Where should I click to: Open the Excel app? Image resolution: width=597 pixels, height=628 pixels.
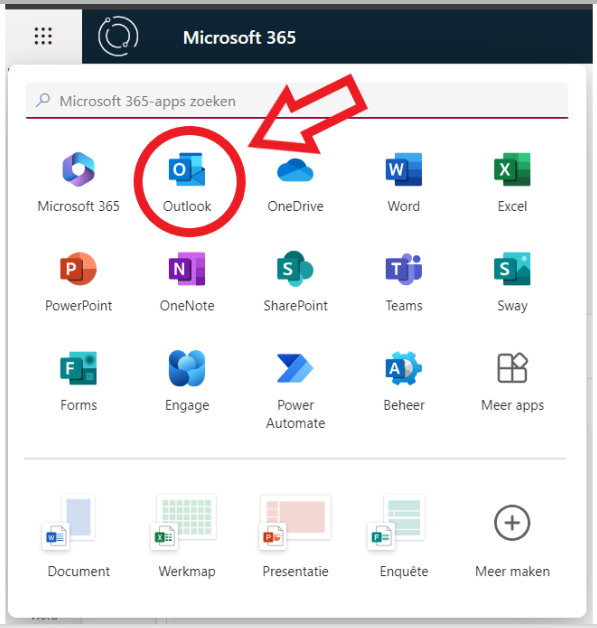pyautogui.click(x=512, y=183)
